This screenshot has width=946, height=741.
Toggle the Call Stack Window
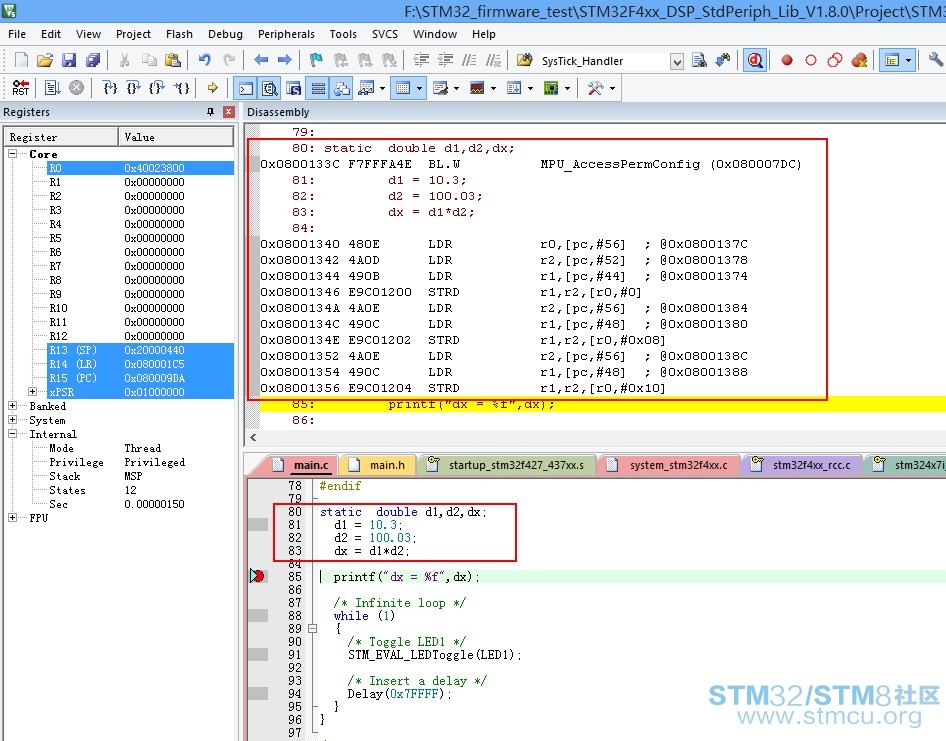[x=342, y=89]
